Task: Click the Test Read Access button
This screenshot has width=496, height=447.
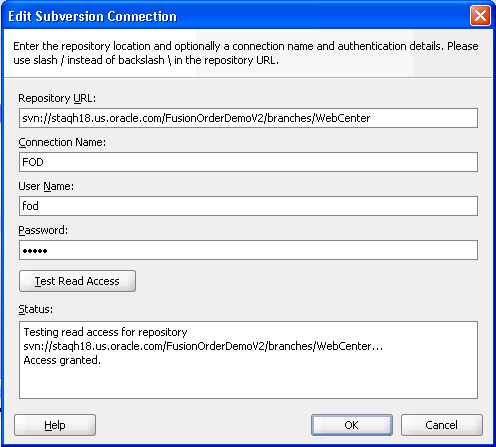Action: [x=77, y=281]
